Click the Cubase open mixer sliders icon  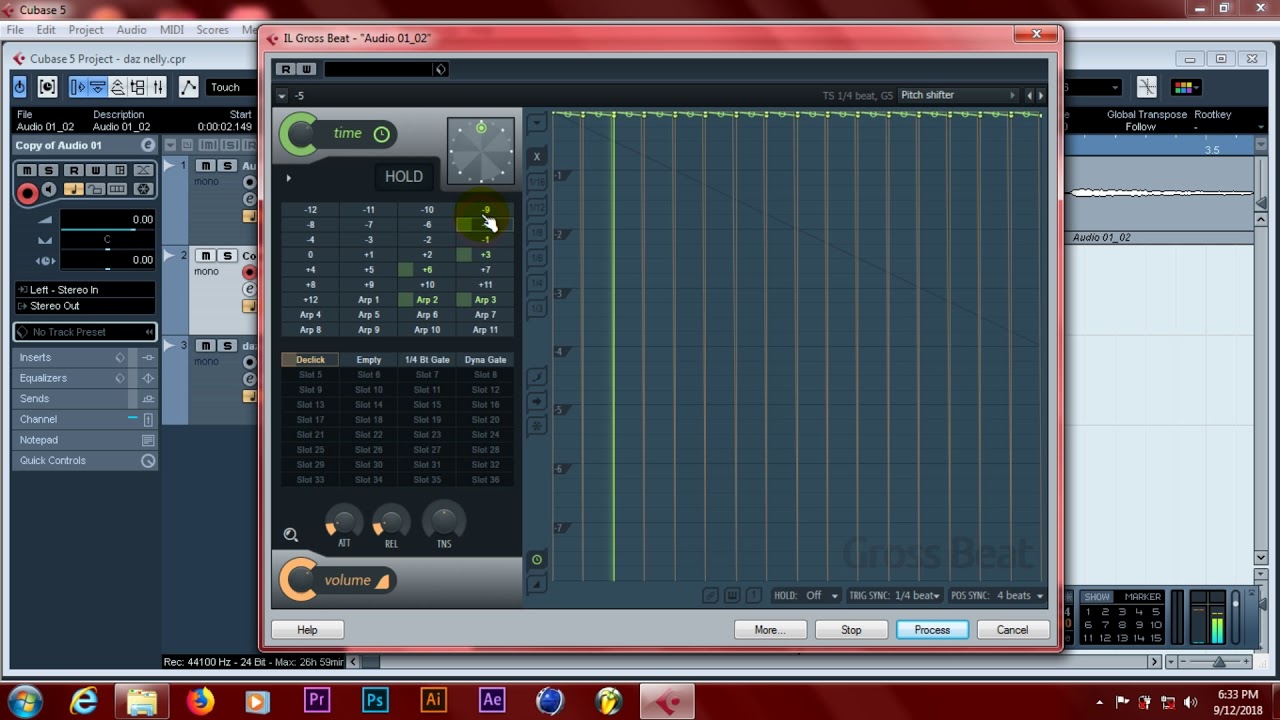(x=158, y=87)
